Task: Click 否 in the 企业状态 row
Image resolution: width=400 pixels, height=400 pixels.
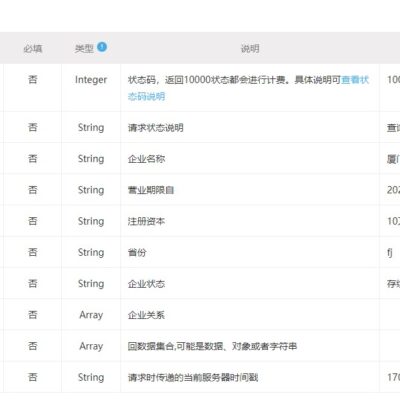Action: [33, 284]
